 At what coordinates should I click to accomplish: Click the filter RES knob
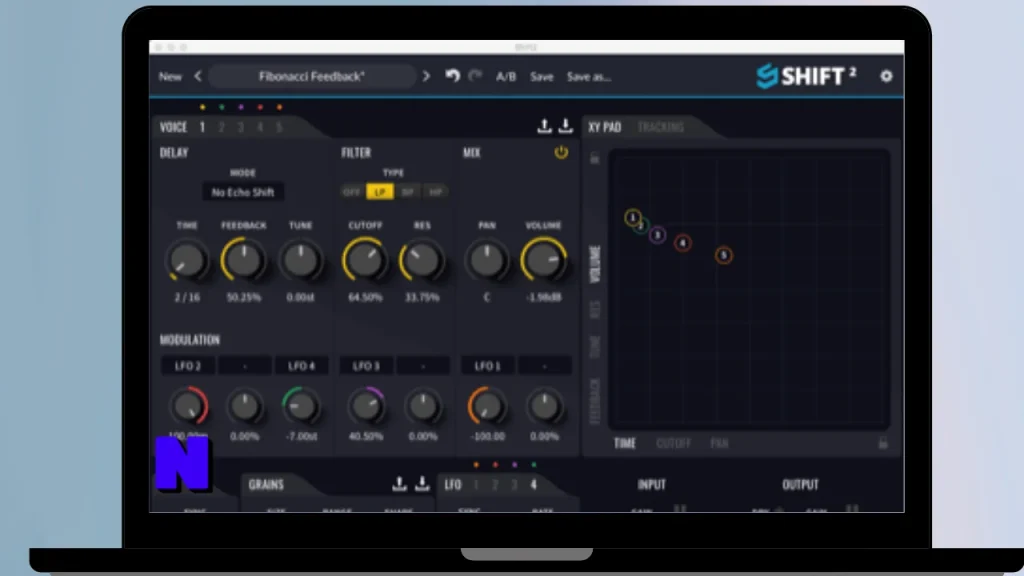click(422, 261)
